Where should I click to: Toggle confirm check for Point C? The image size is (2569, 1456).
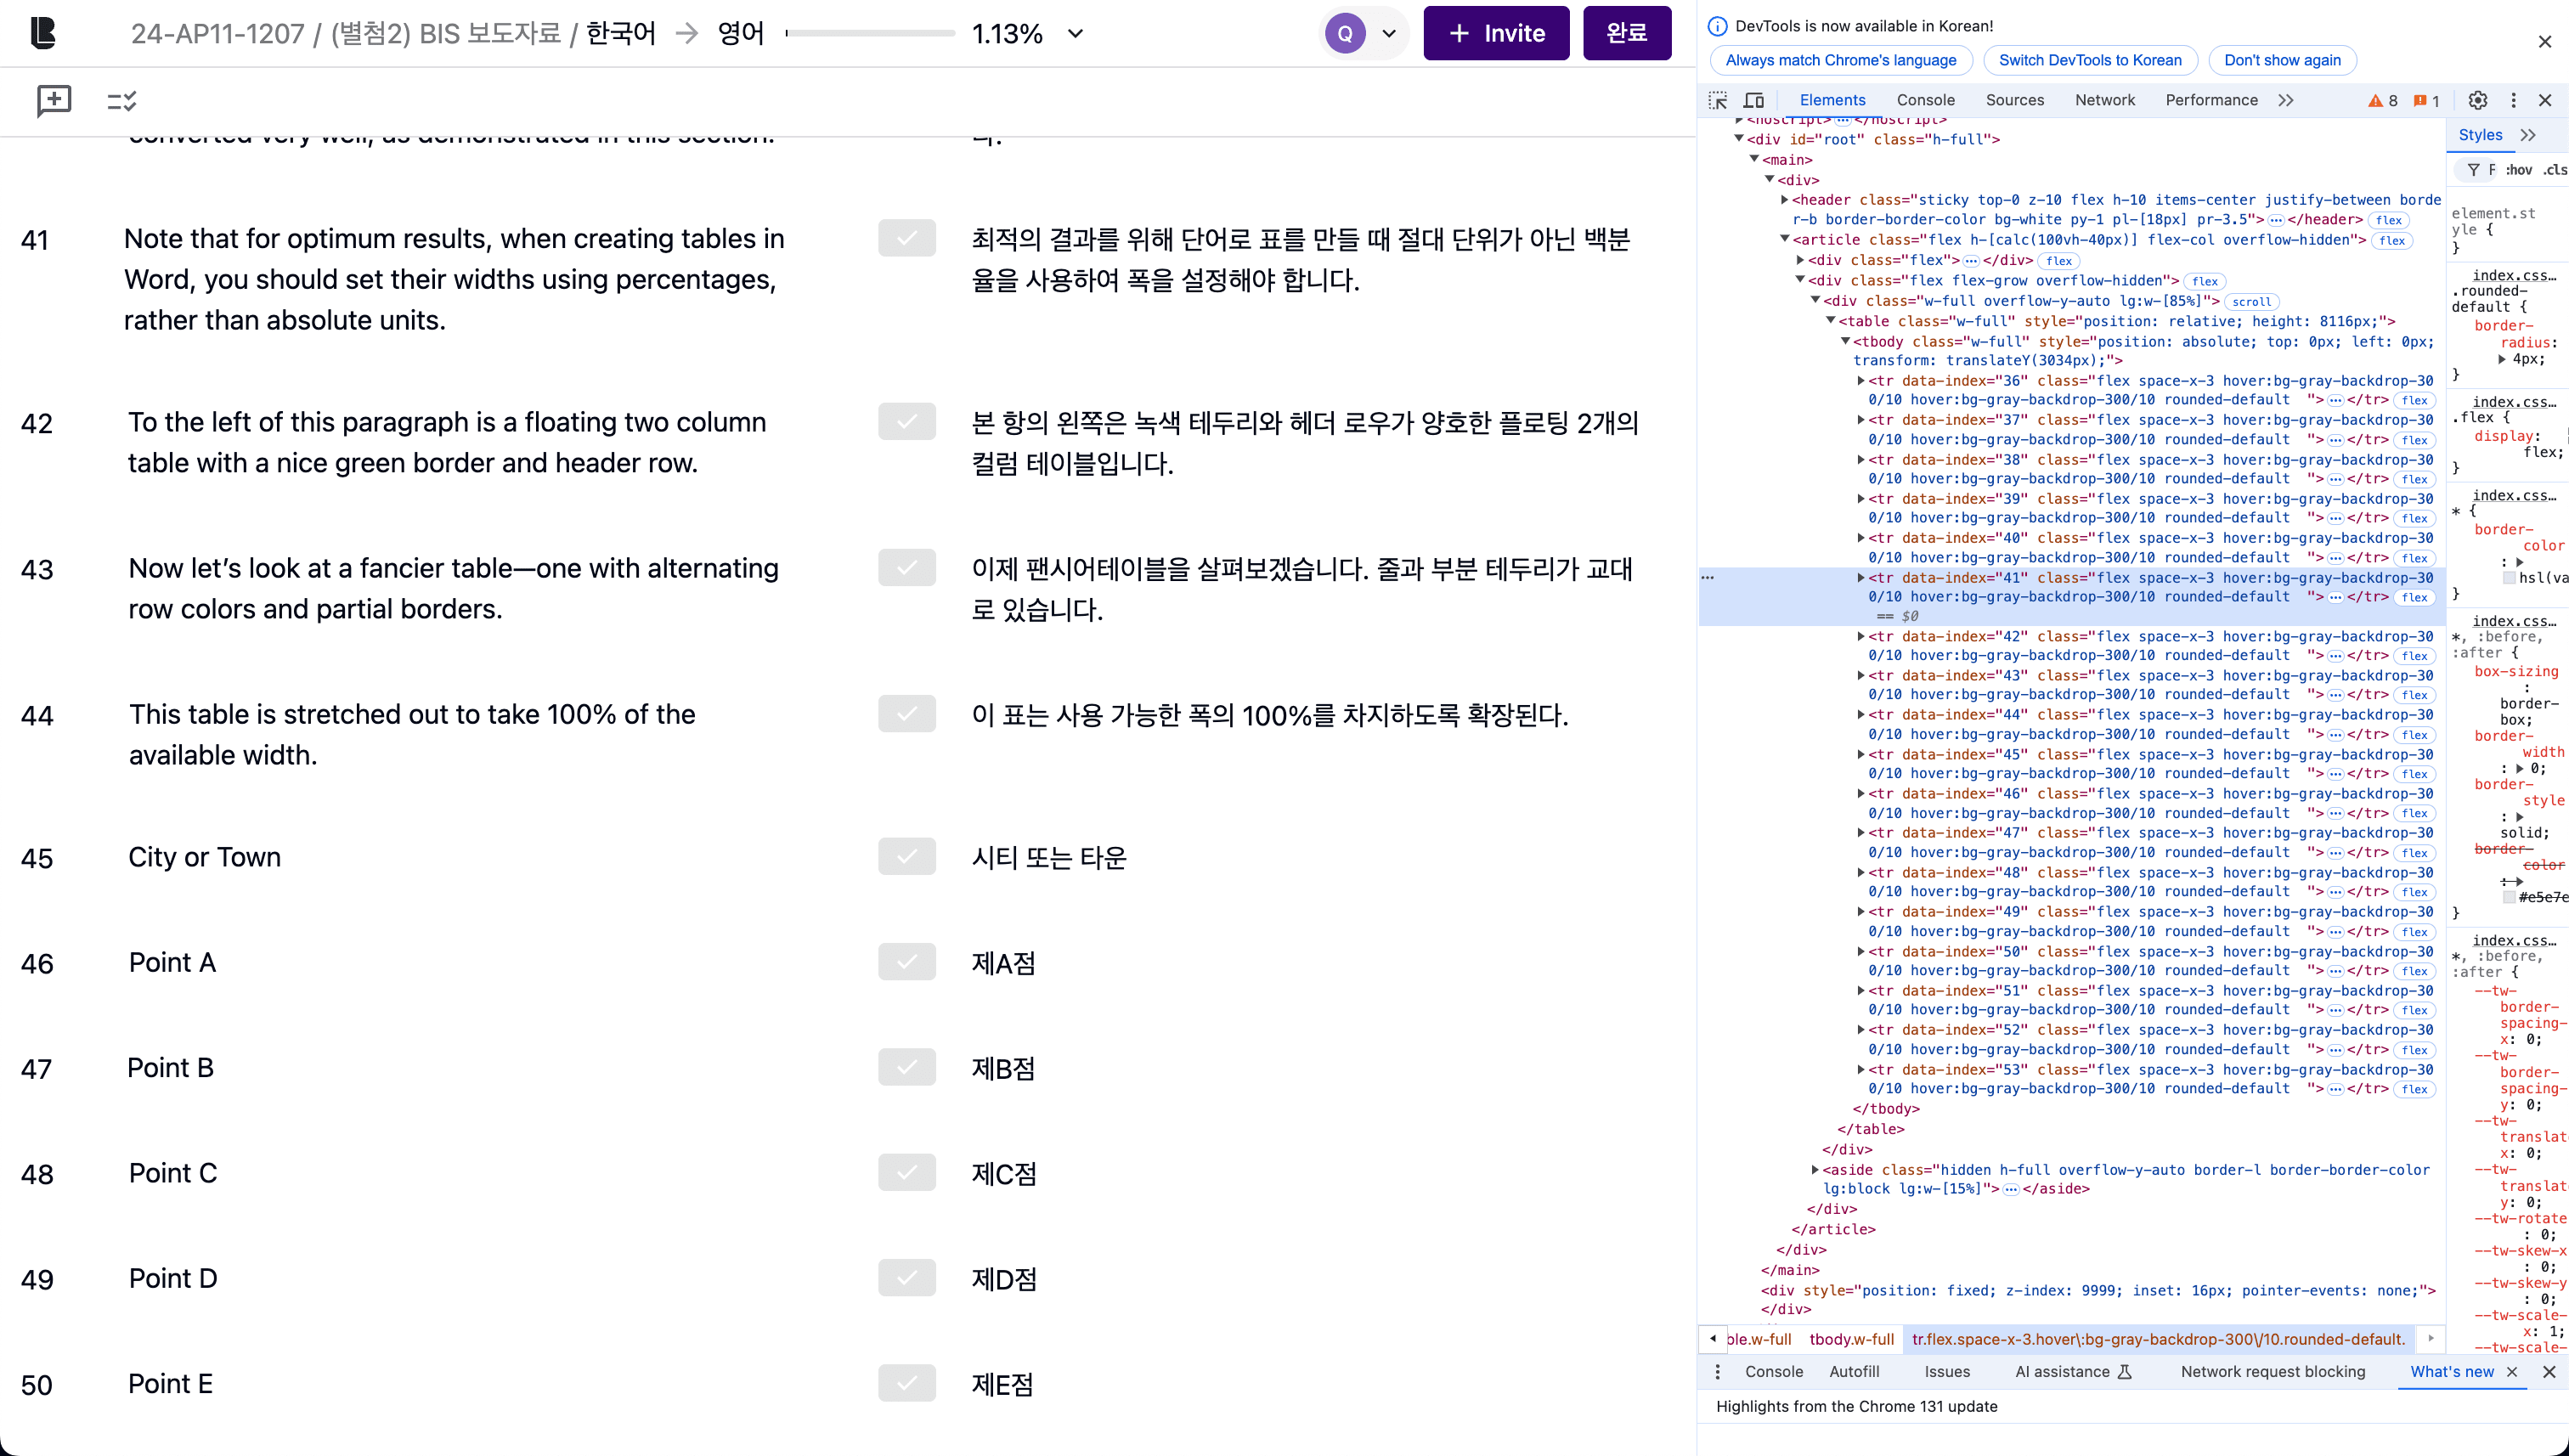(907, 1173)
